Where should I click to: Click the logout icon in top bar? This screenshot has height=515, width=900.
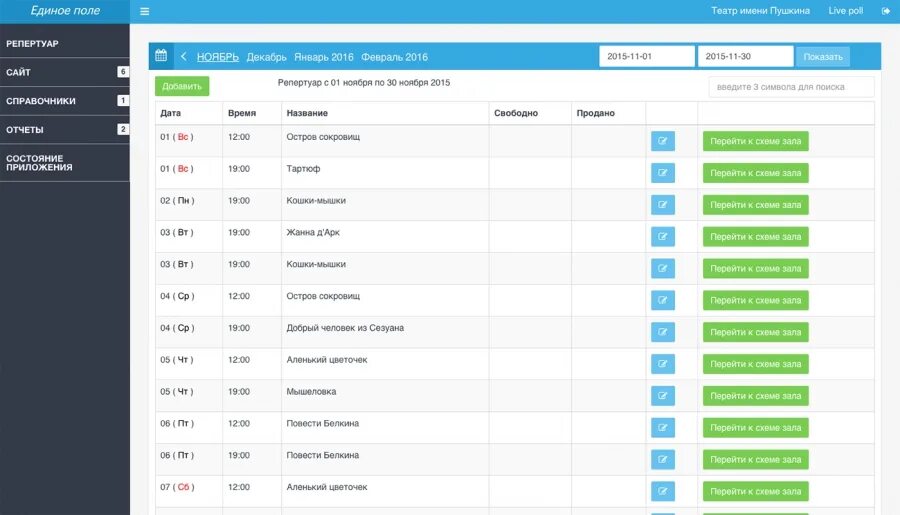pyautogui.click(x=886, y=11)
